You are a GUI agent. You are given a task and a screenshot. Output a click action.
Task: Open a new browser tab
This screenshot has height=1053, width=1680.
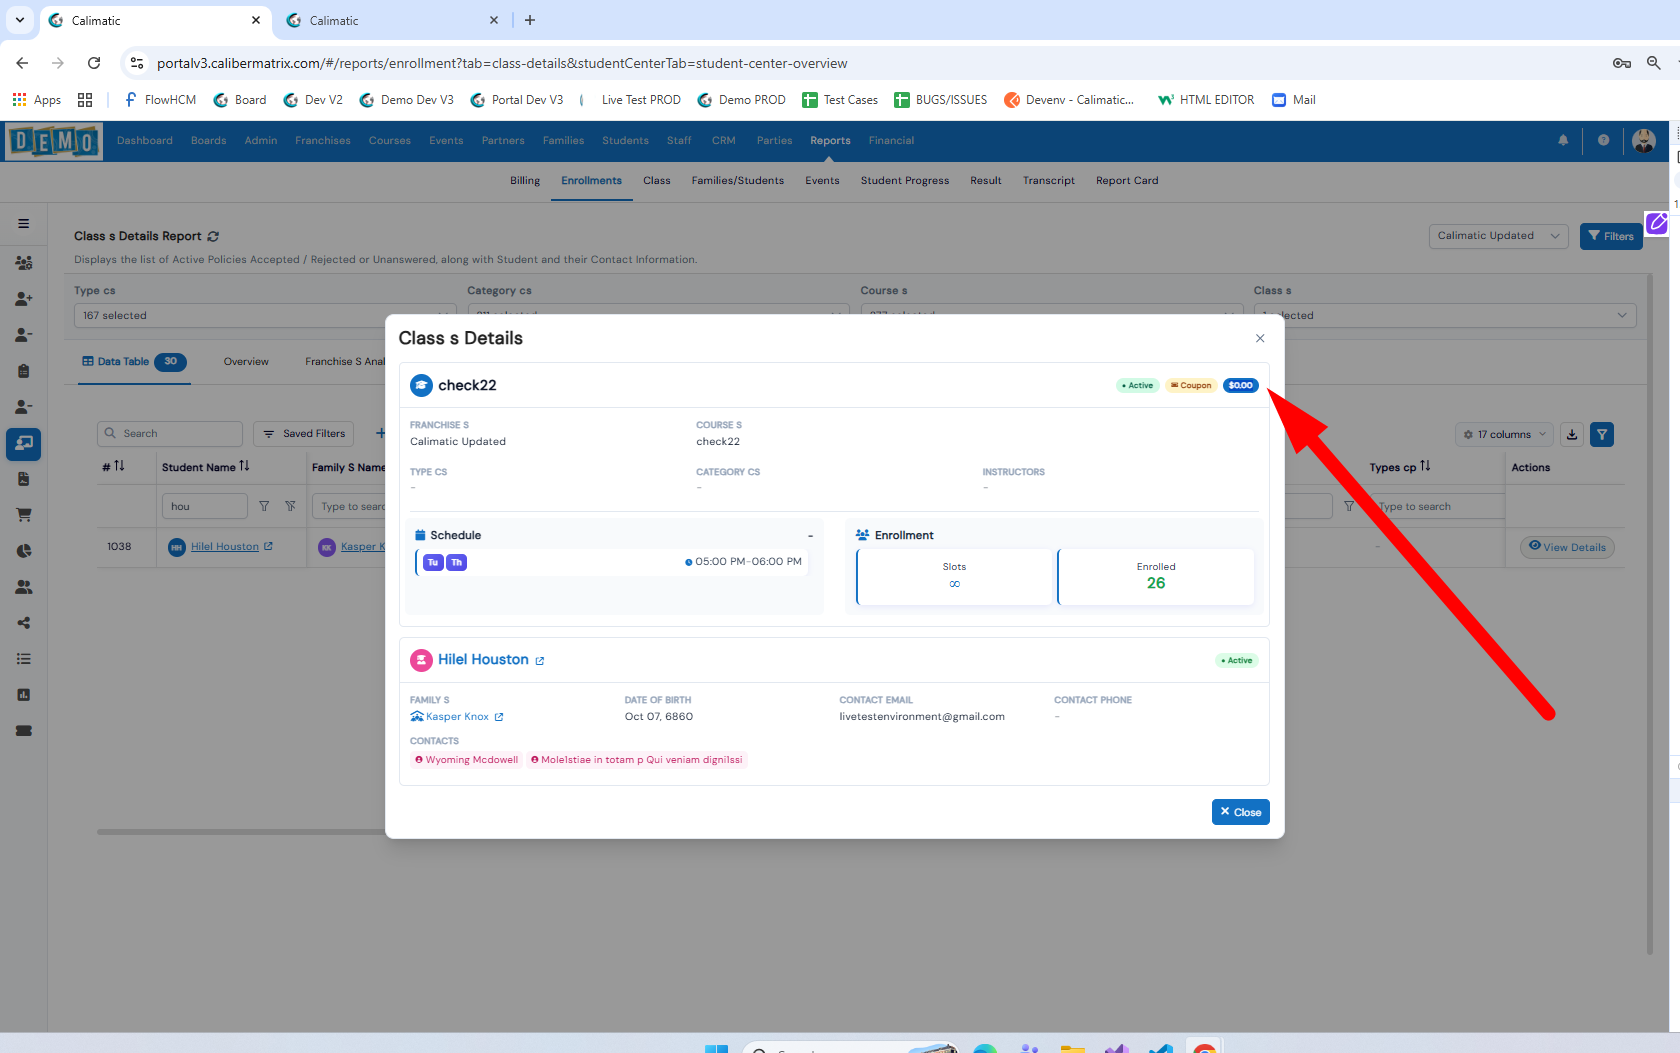pos(530,20)
